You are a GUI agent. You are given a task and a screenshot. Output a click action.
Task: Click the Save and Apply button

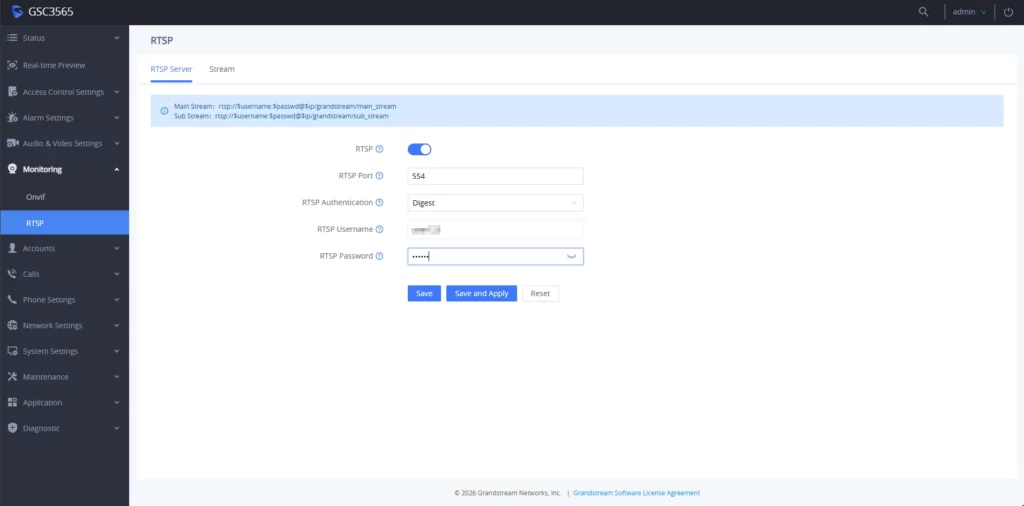pos(481,294)
